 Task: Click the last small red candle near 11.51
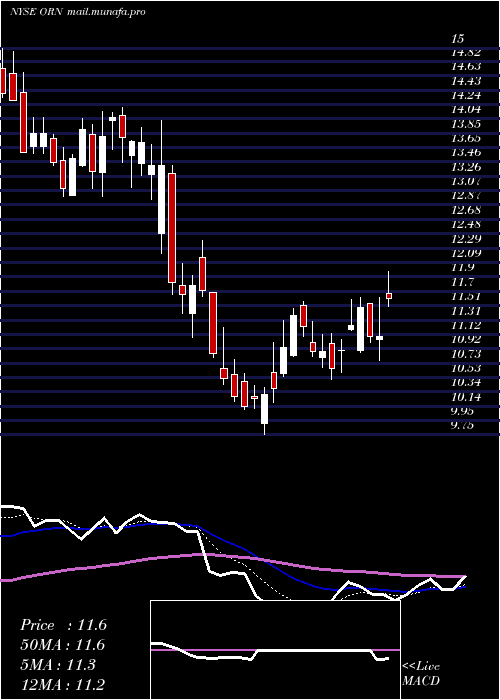389,296
